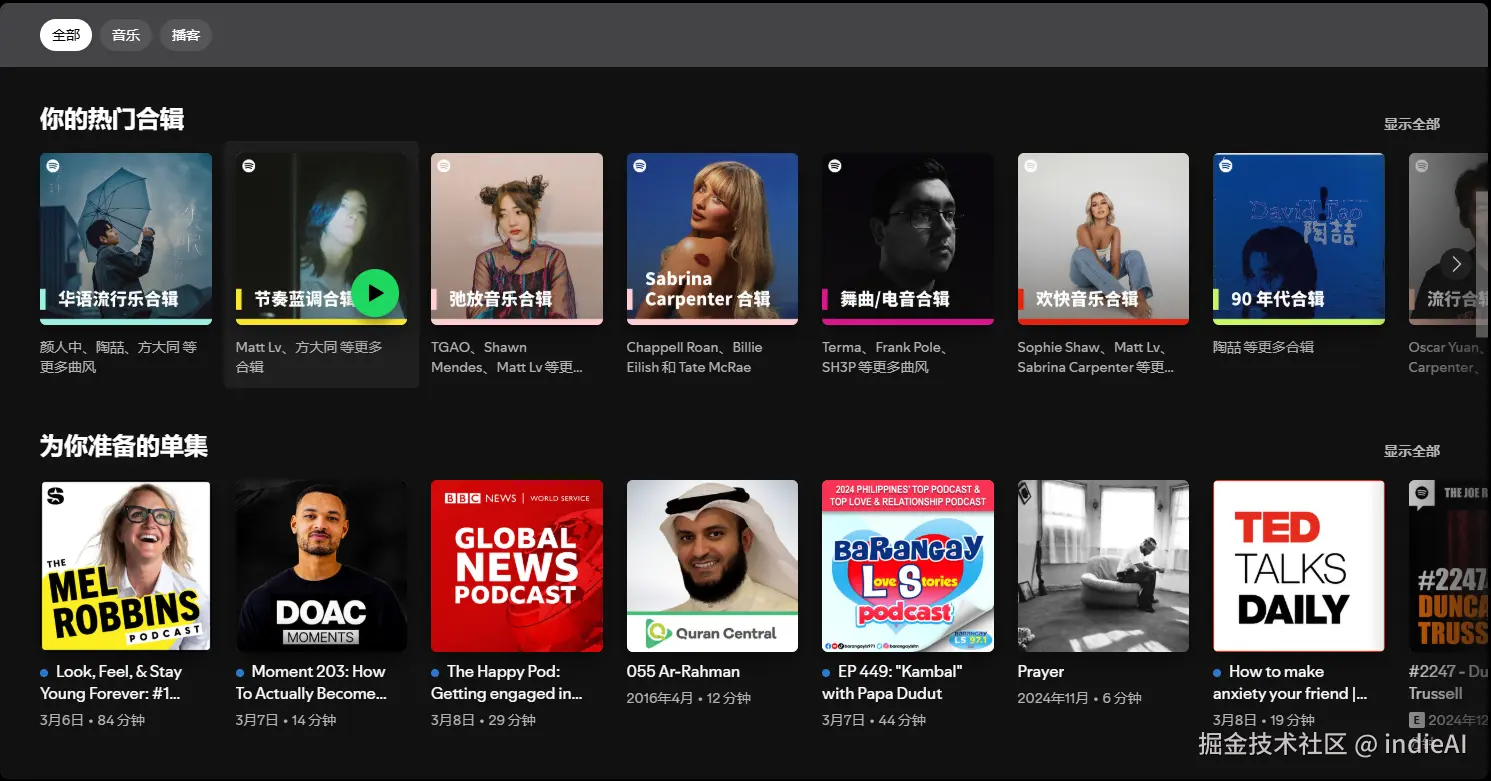Toggle the 全部 filter chip

tap(65, 34)
